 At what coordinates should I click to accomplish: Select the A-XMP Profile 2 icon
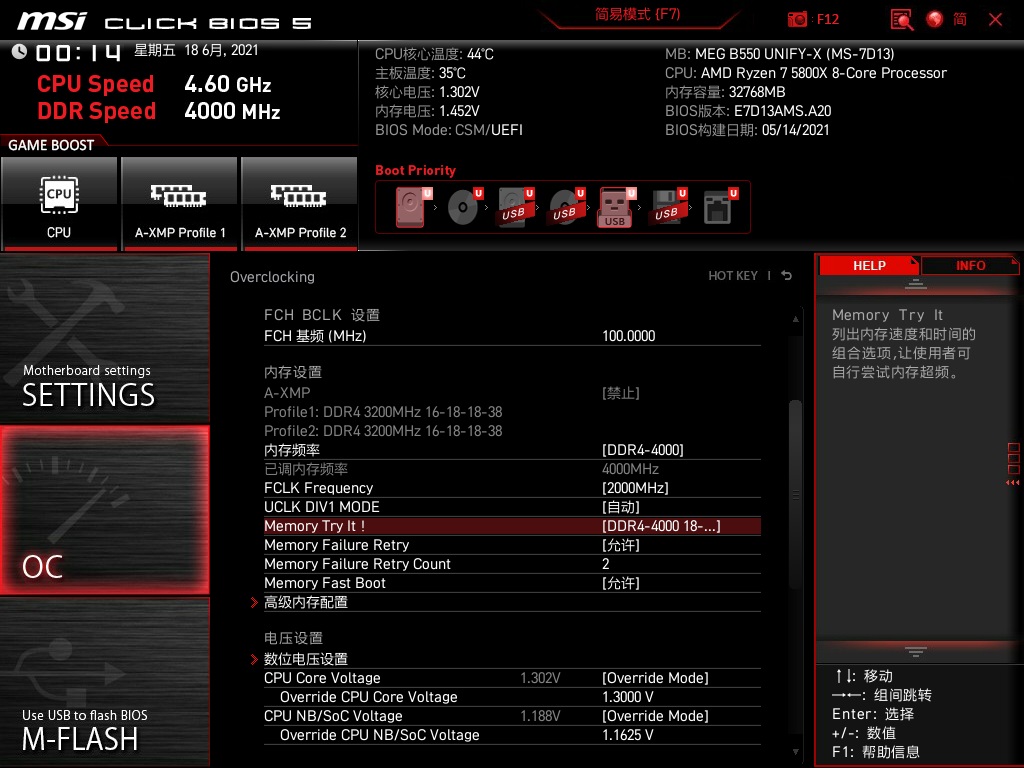click(x=299, y=195)
